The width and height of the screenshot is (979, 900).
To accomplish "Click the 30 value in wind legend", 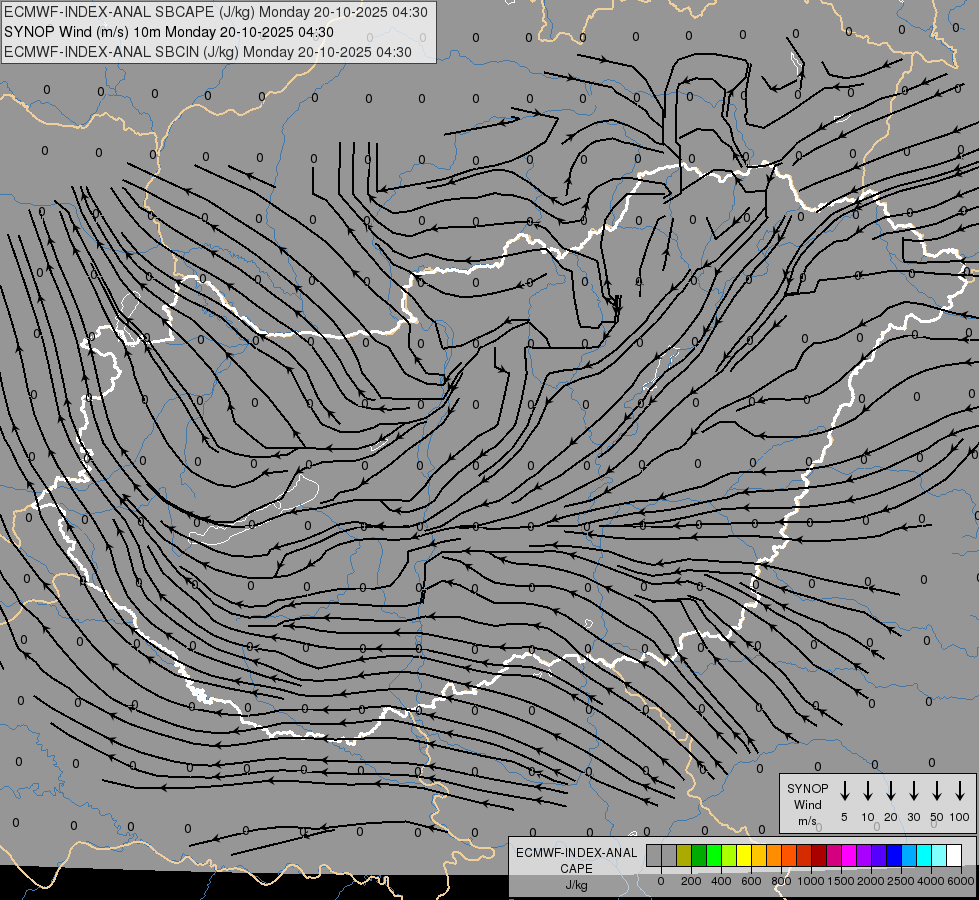I will tap(913, 817).
